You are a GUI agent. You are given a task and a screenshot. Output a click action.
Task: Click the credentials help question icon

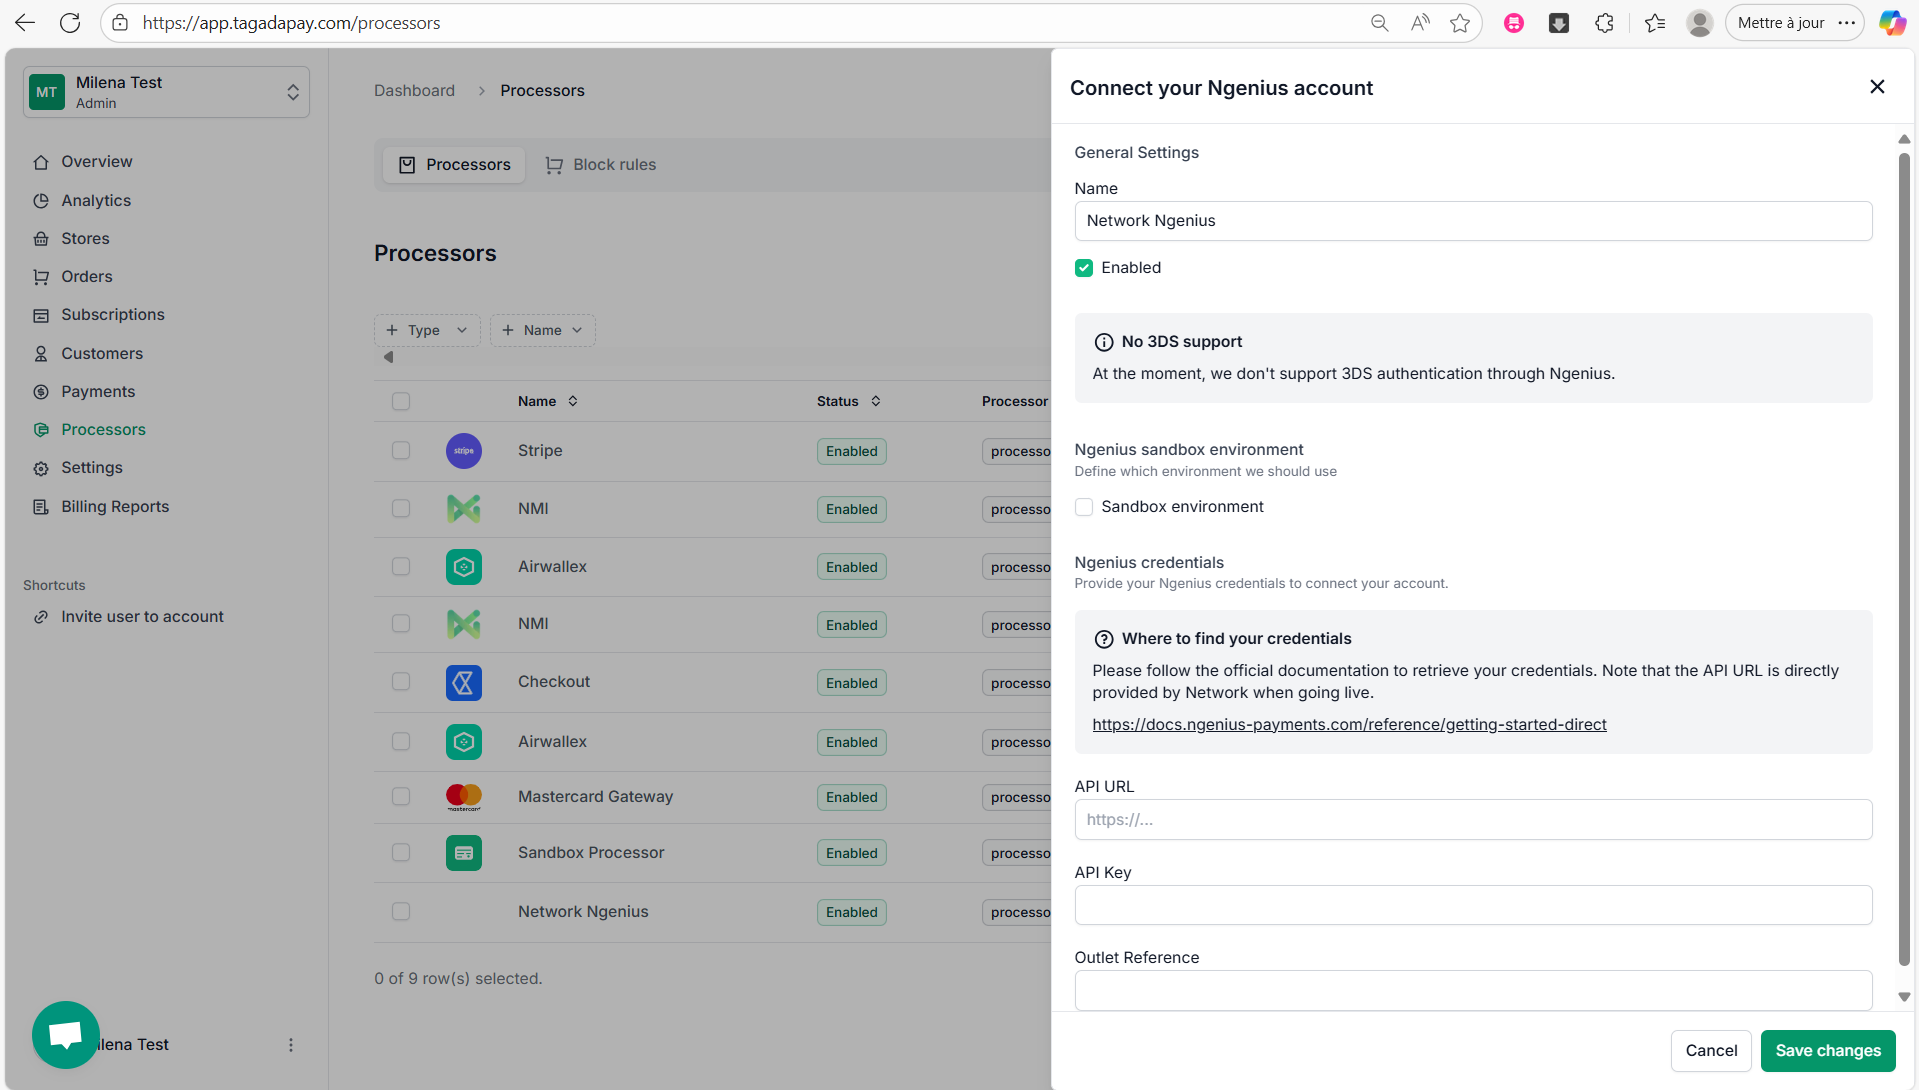click(x=1104, y=639)
